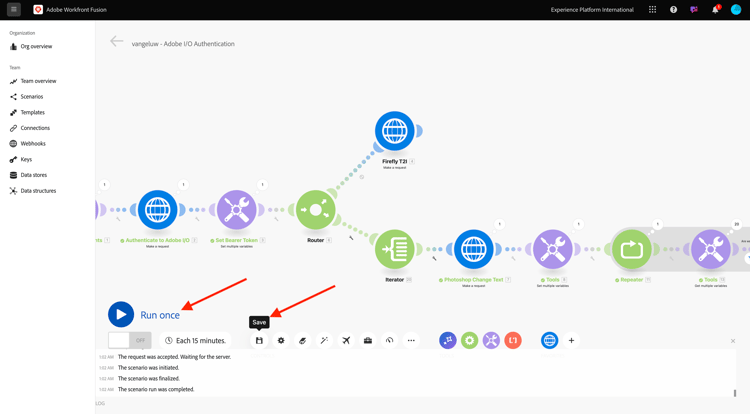Open the Set Bearer Token module
750x414 pixels.
click(x=236, y=210)
